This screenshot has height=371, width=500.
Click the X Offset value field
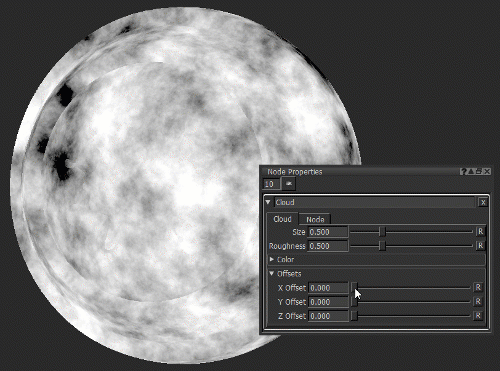point(328,288)
